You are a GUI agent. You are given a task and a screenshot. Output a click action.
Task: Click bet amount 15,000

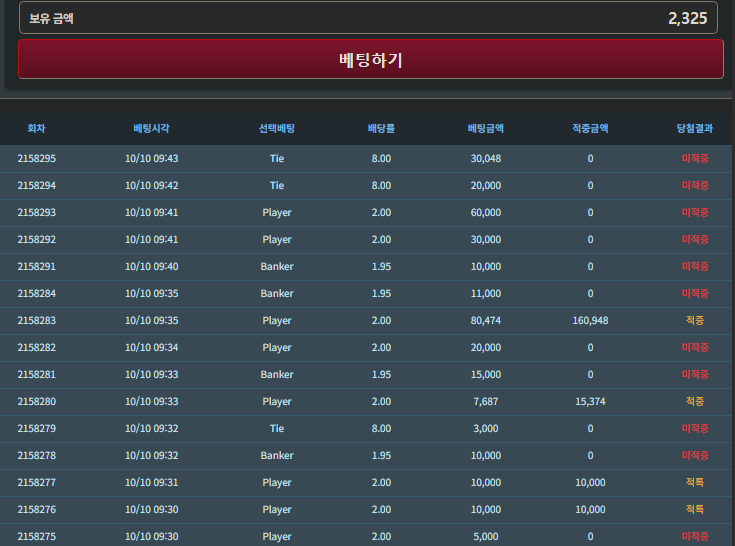(x=486, y=374)
